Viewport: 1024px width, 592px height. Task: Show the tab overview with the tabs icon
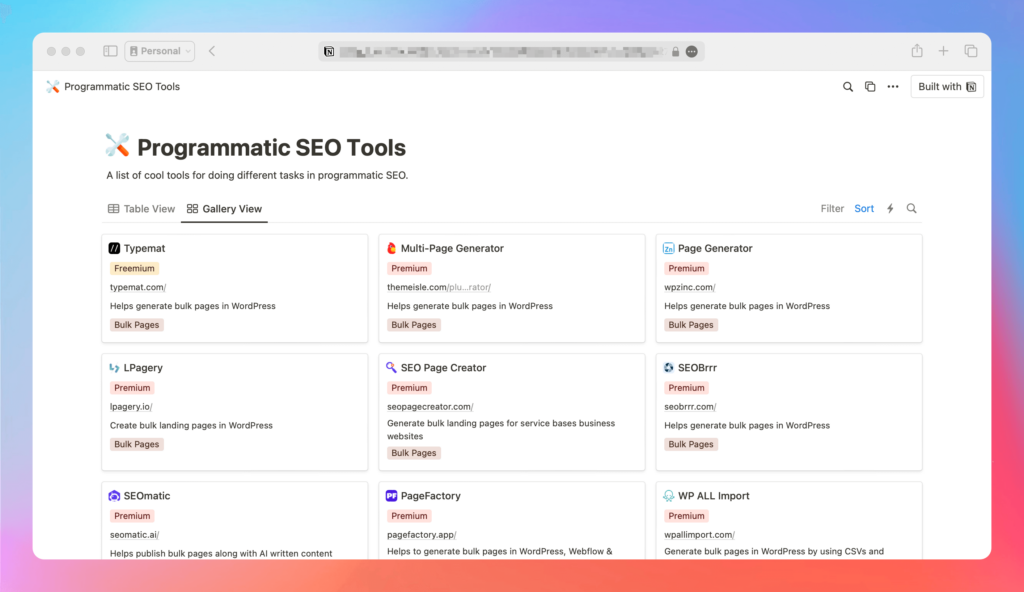pos(970,50)
